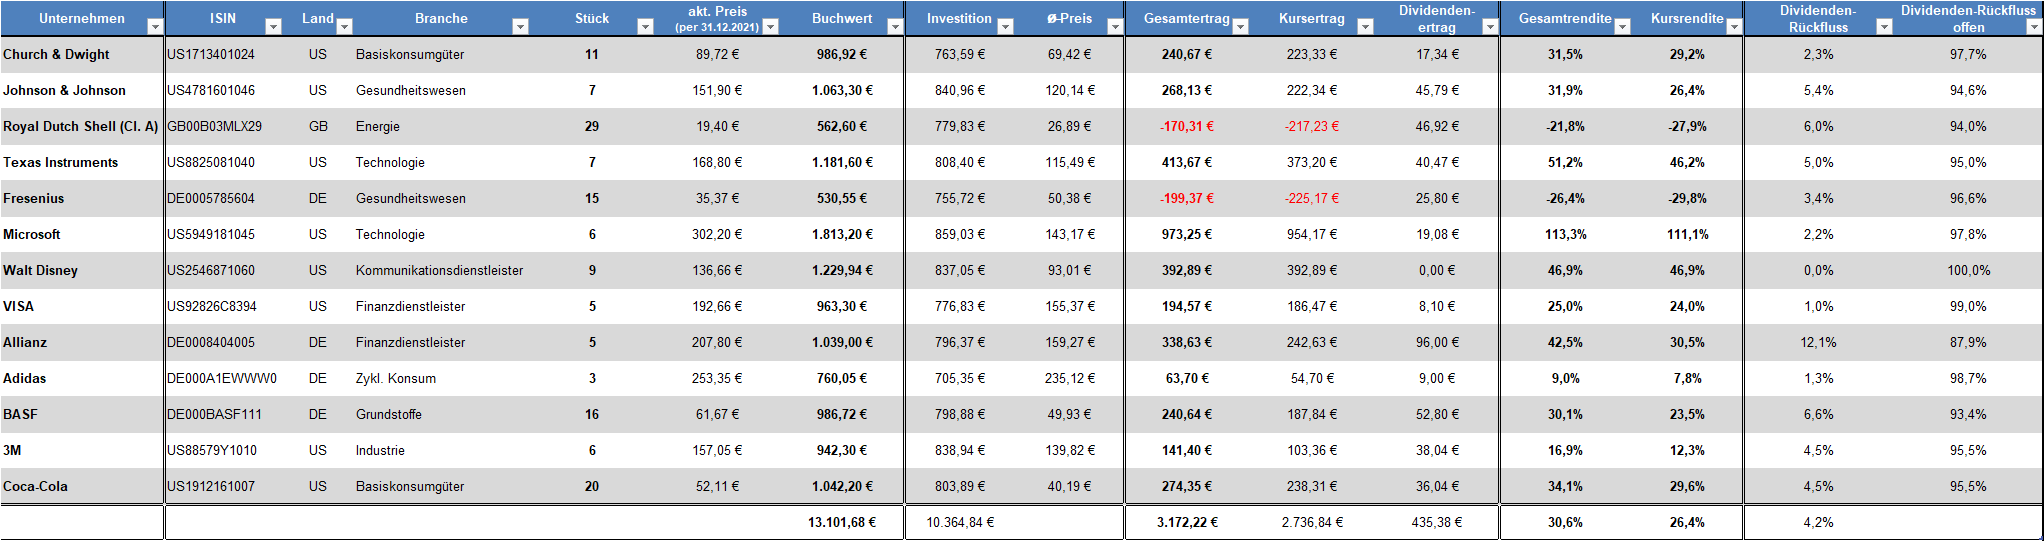Screen dimensions: 2044x541
Task: Open the Branche column filter dropdown
Action: [520, 27]
